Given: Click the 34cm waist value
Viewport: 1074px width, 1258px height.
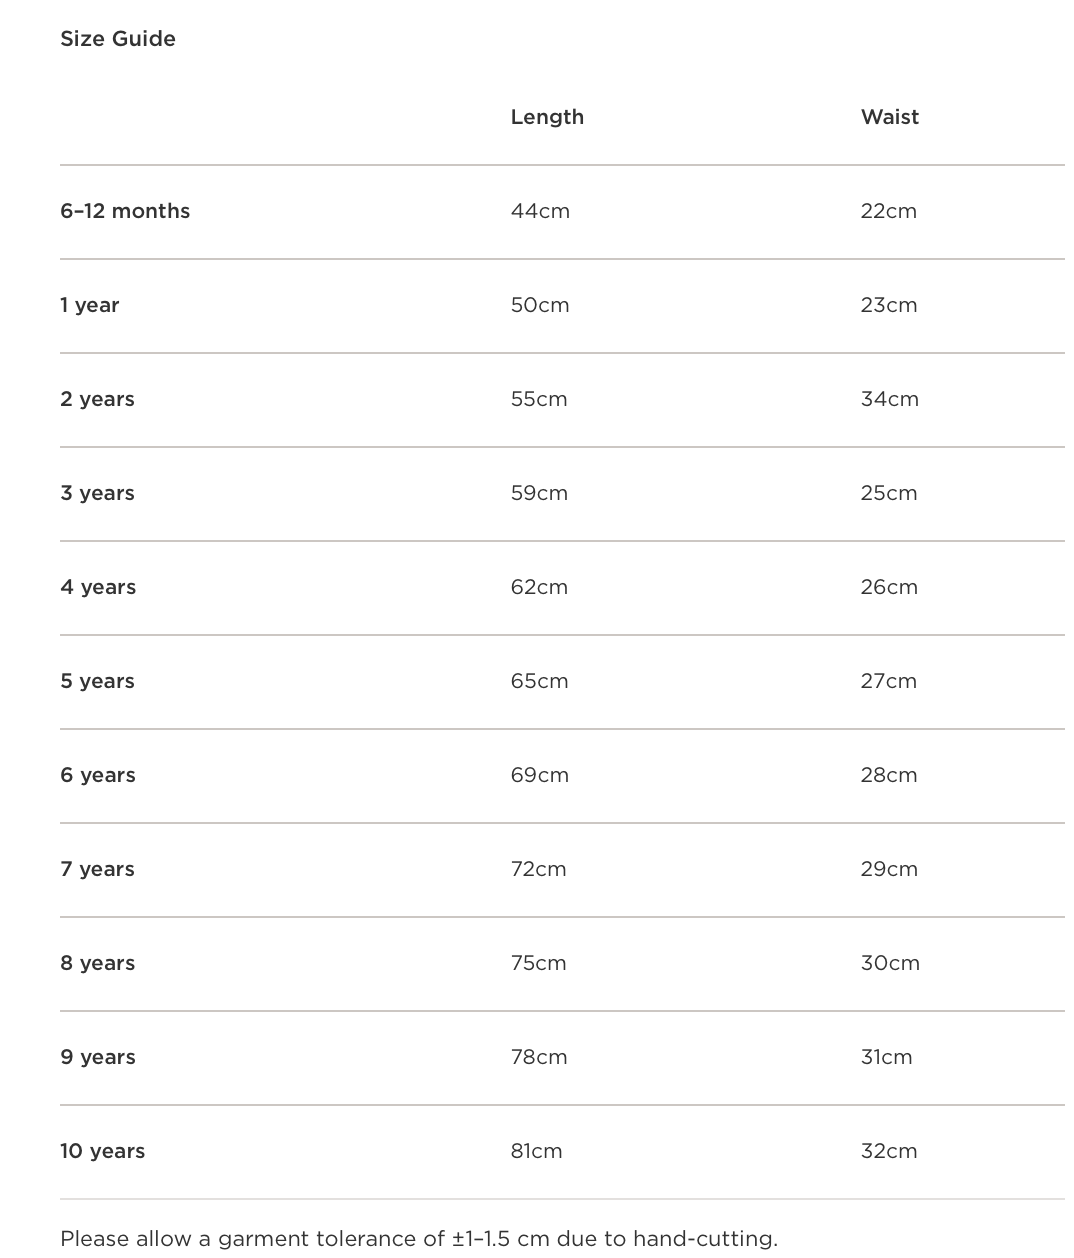Looking at the screenshot, I should [889, 399].
